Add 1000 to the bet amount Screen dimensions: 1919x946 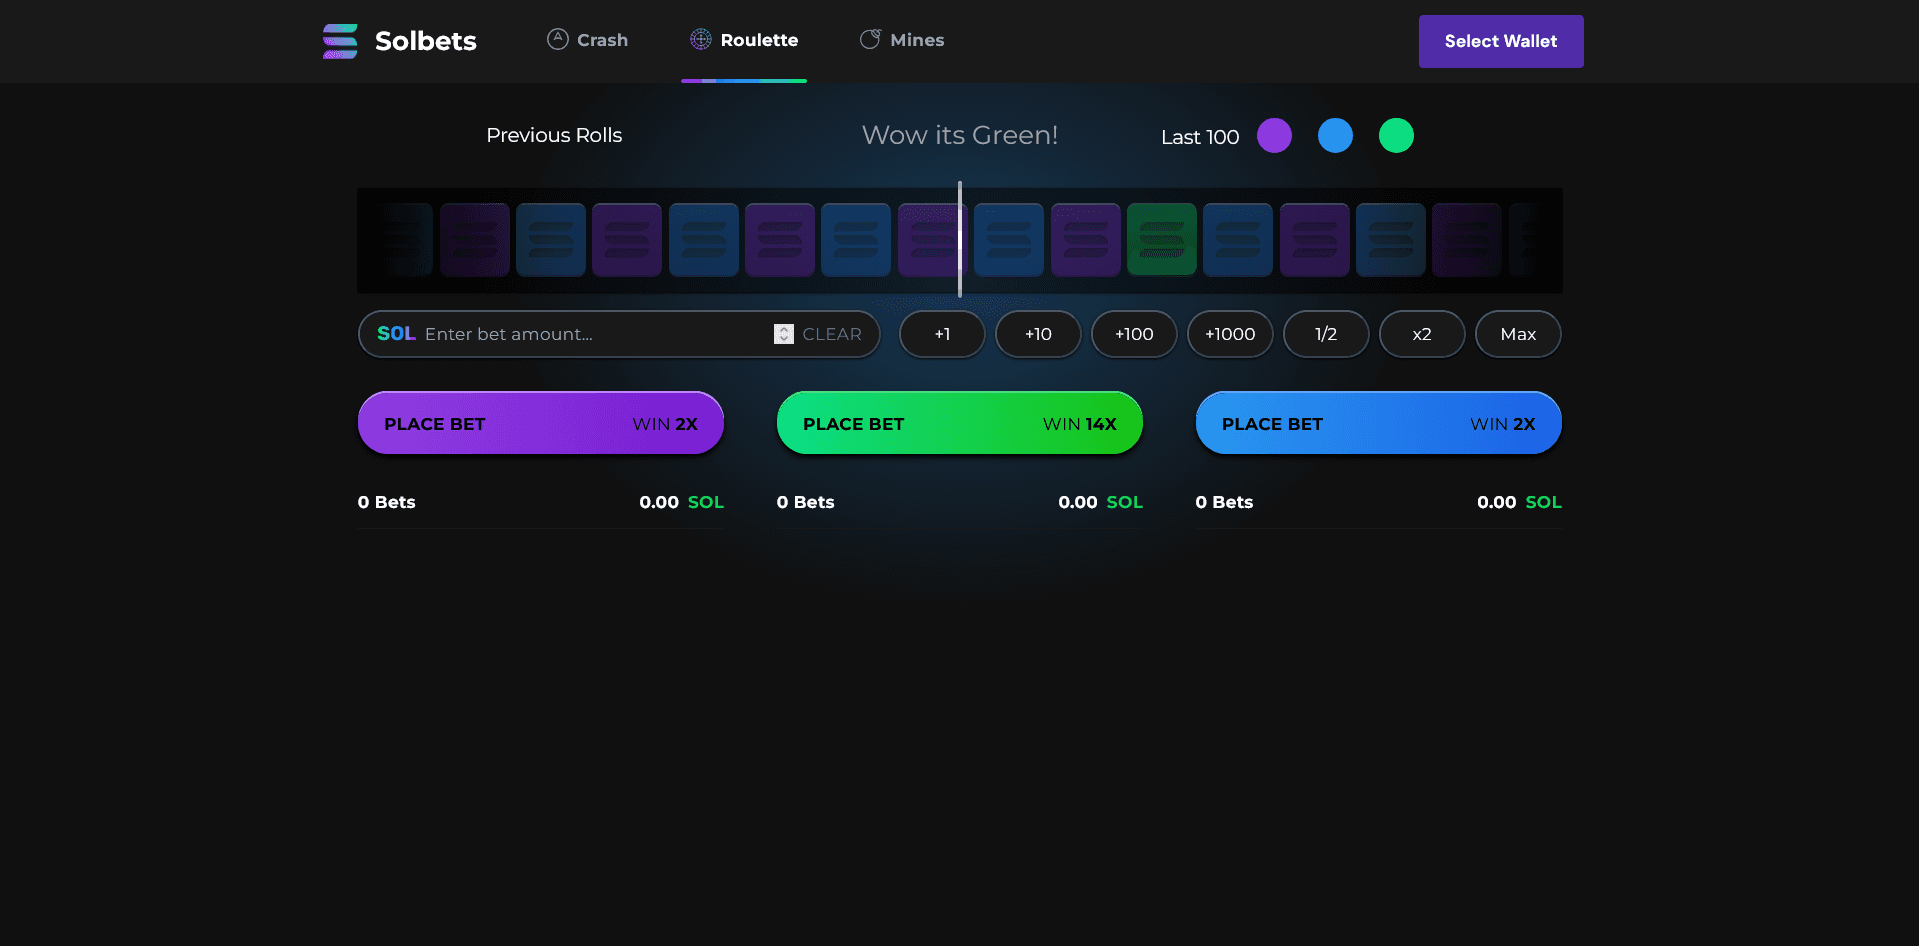point(1230,334)
